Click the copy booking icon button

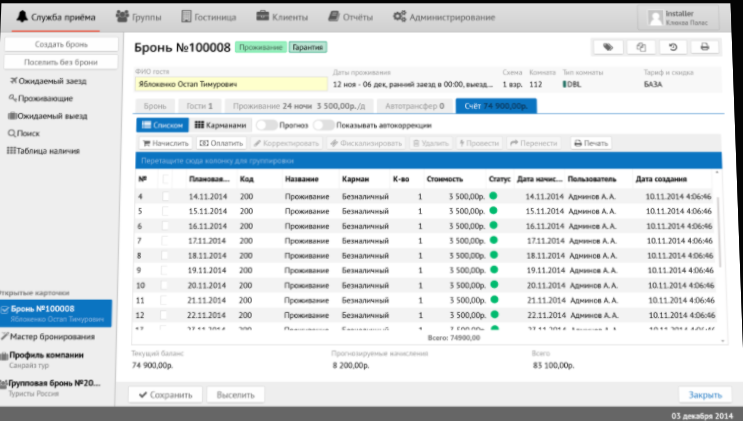pos(641,47)
